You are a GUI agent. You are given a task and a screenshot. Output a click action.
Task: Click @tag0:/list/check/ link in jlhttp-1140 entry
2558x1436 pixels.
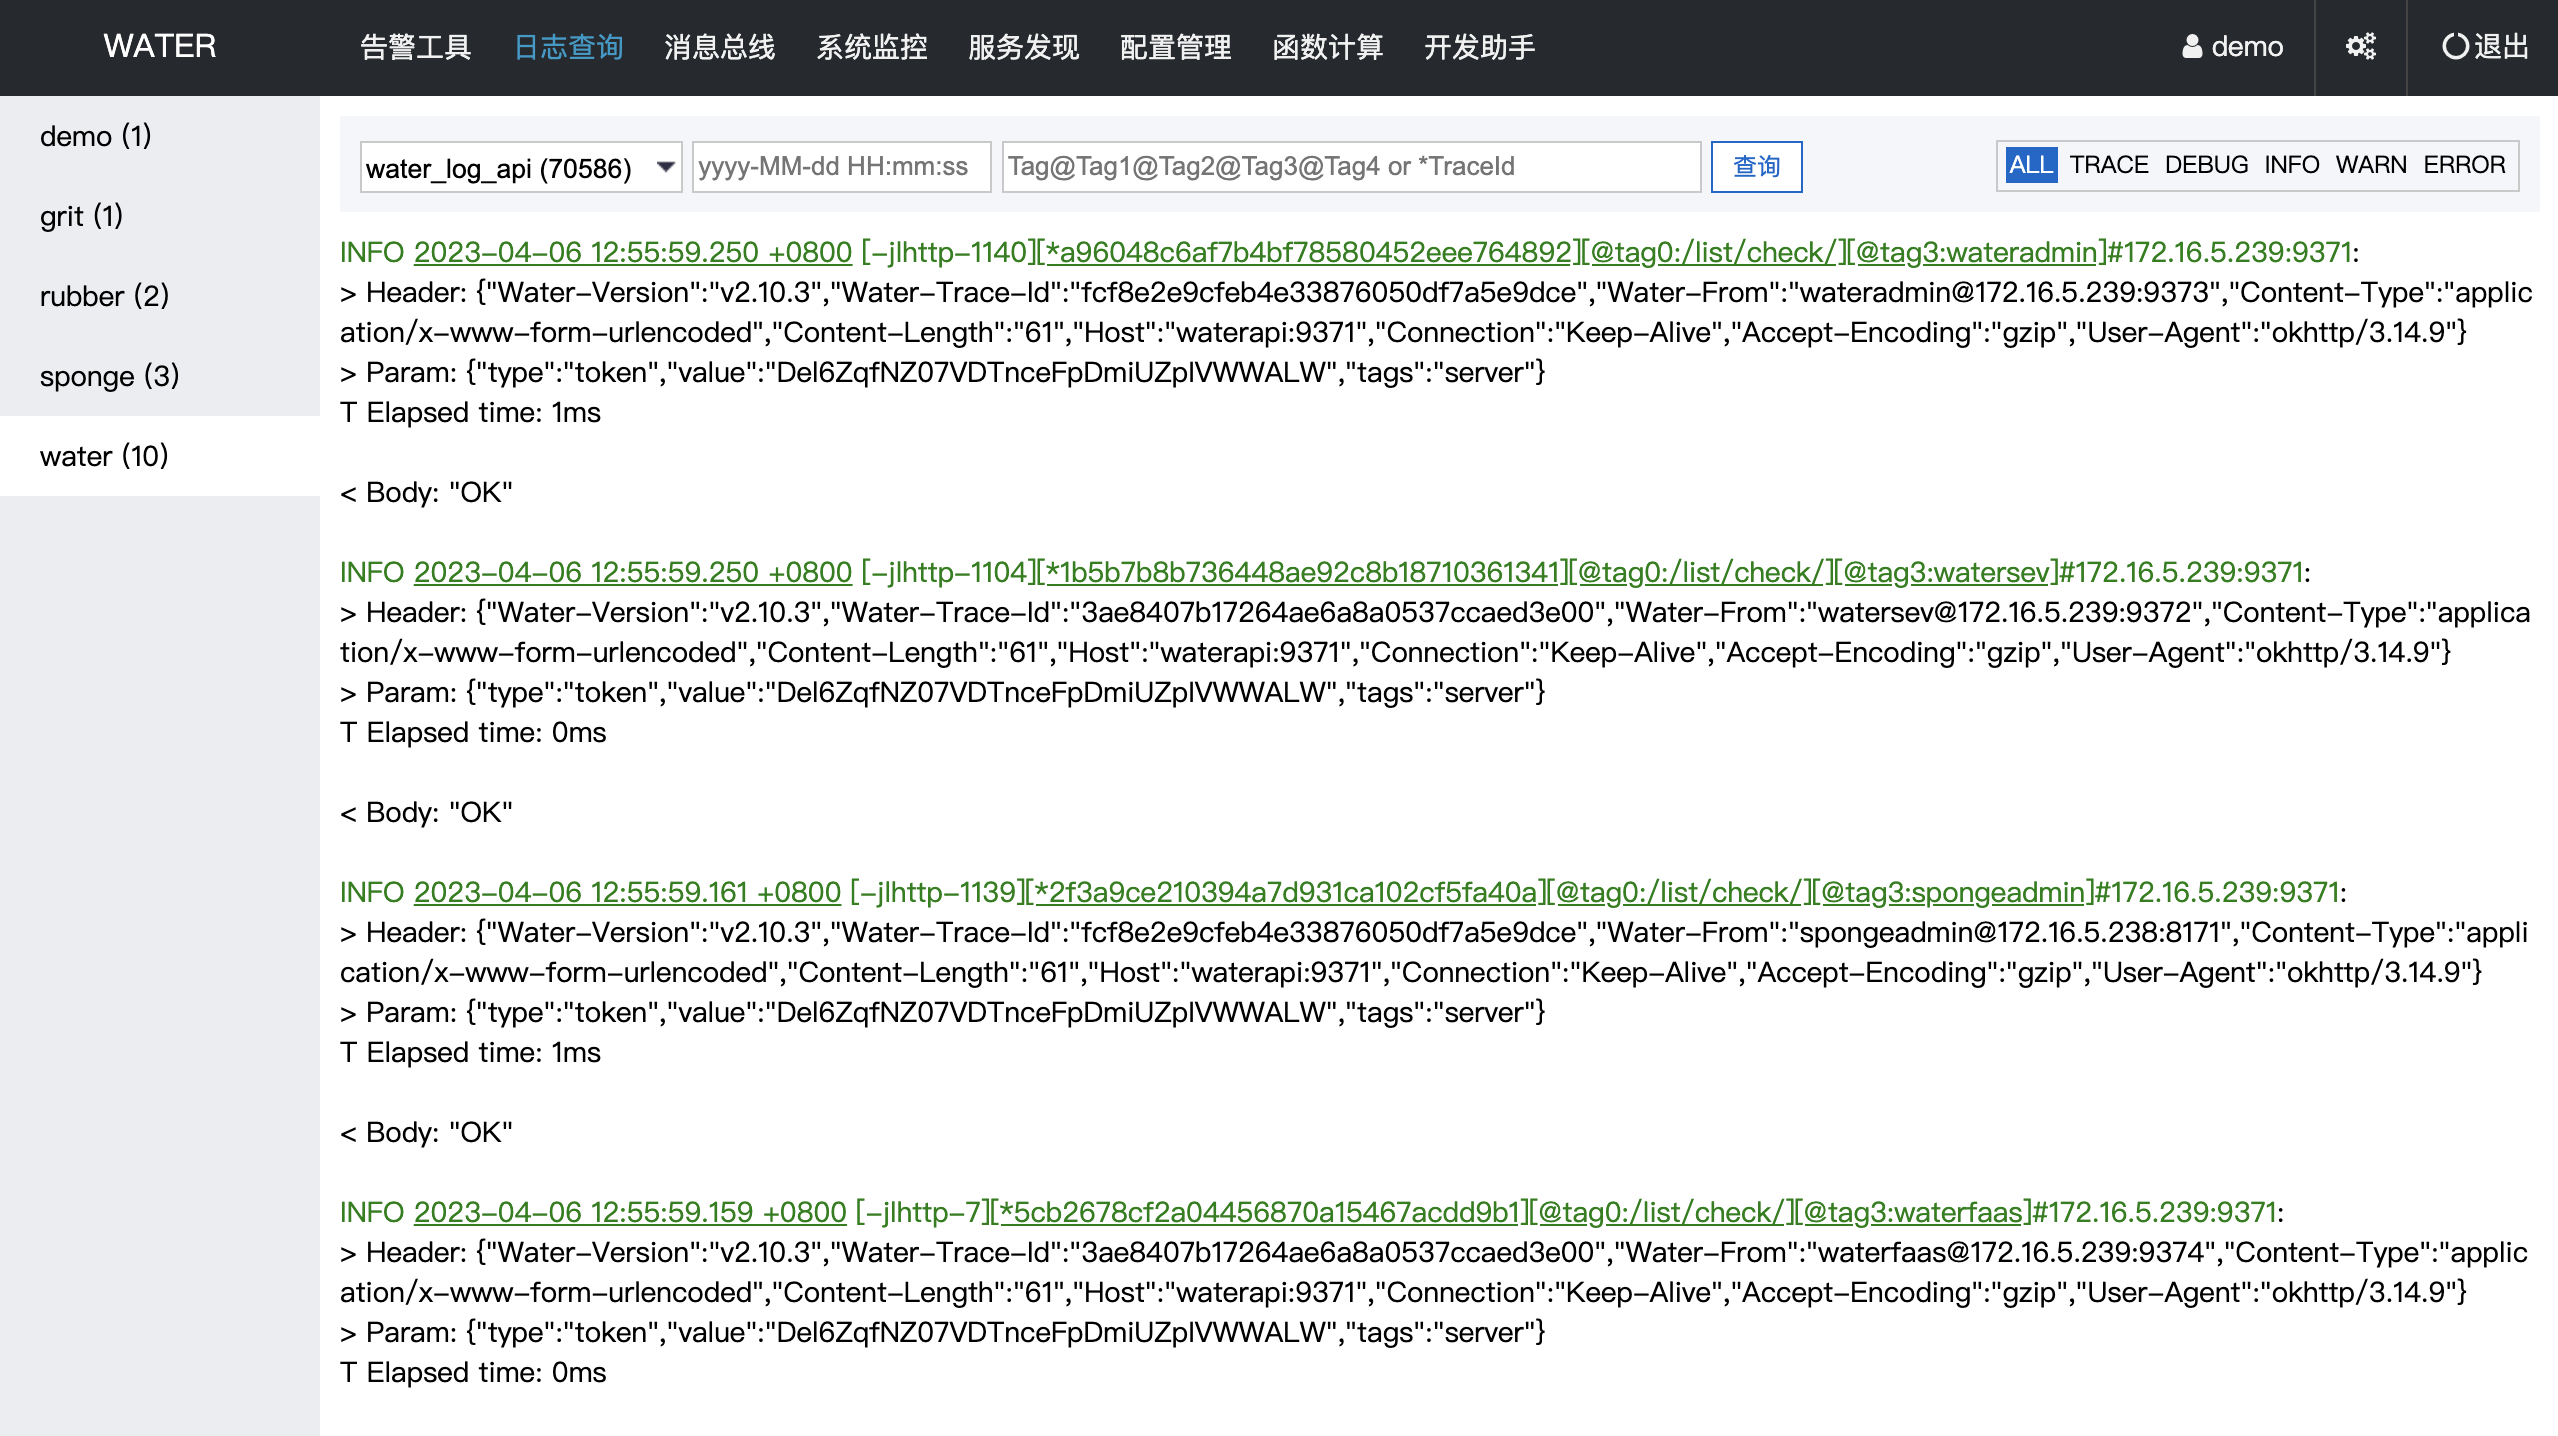pos(1714,252)
